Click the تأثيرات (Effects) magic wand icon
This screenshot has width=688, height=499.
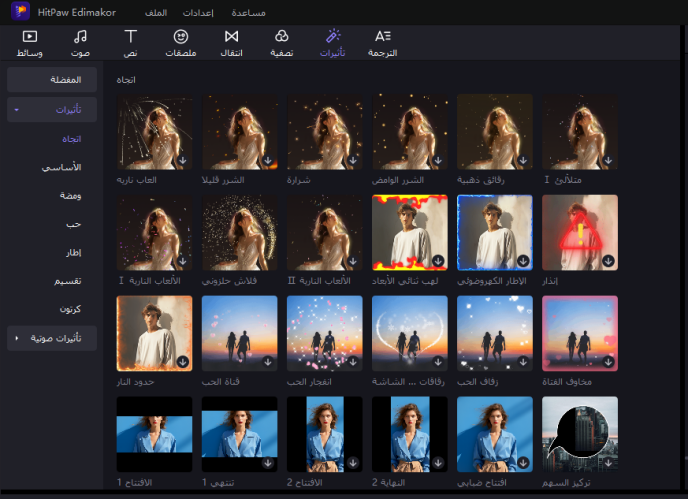tap(332, 37)
